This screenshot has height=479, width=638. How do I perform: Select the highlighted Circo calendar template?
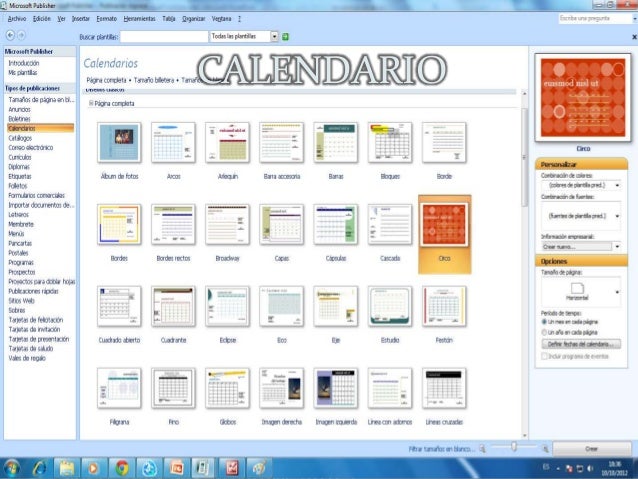point(444,234)
